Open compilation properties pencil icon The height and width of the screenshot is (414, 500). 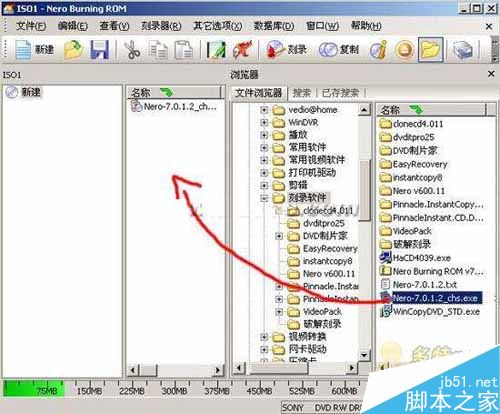(x=216, y=50)
